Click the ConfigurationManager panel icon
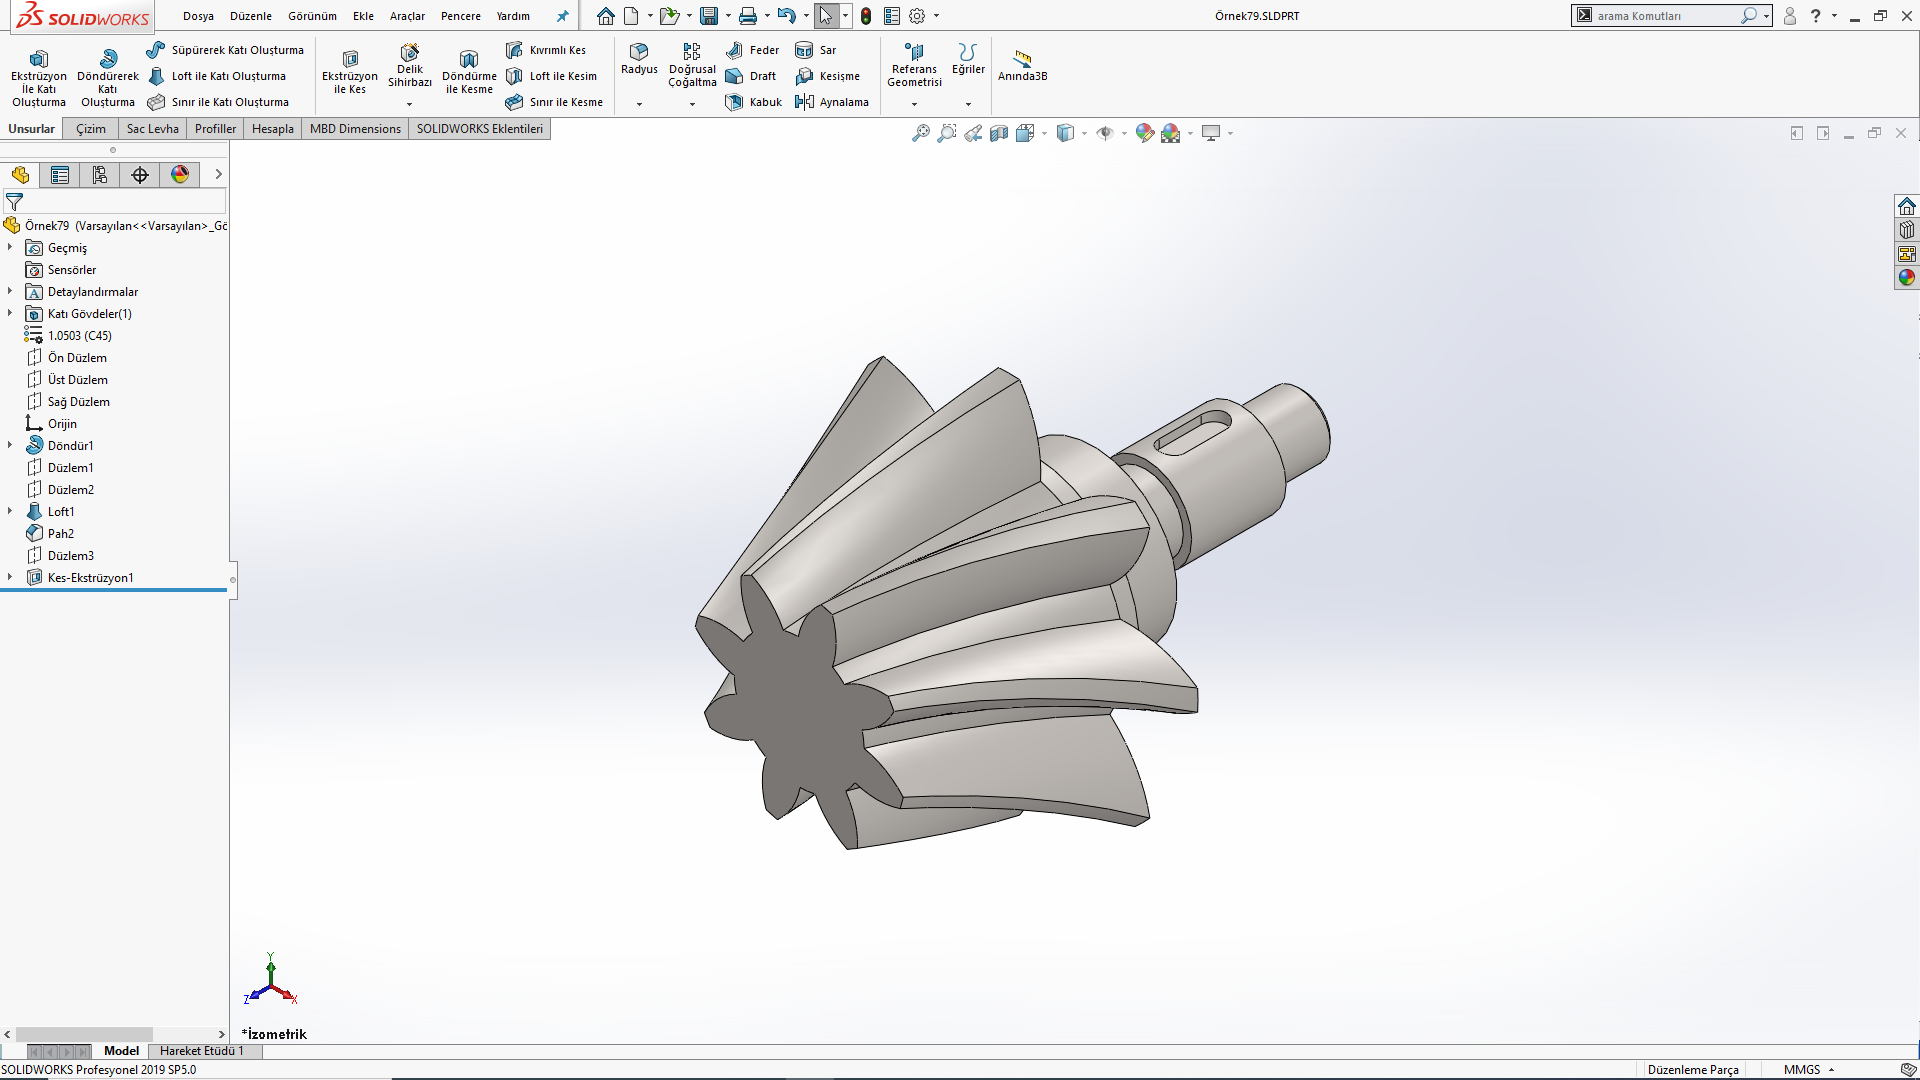Screen dimensions: 1920x1080 point(100,175)
